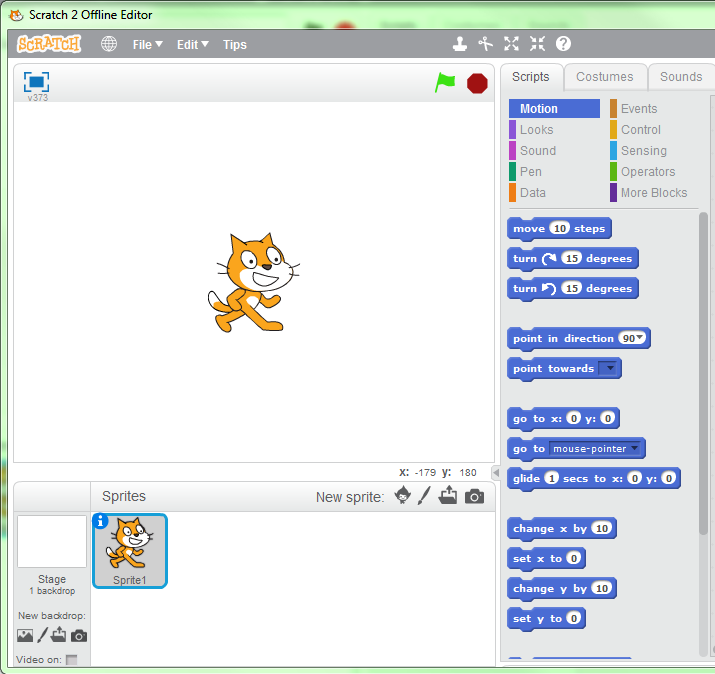Click degrees value in turn counterclockwise block
715x674 pixels.
tap(572, 288)
